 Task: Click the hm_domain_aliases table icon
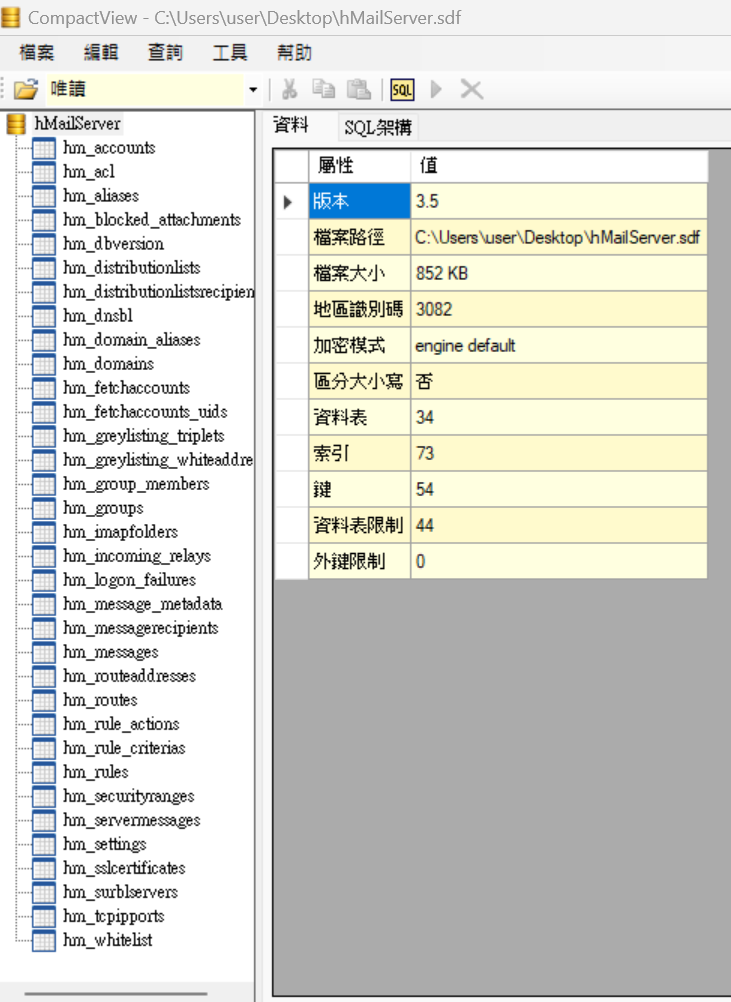point(43,340)
